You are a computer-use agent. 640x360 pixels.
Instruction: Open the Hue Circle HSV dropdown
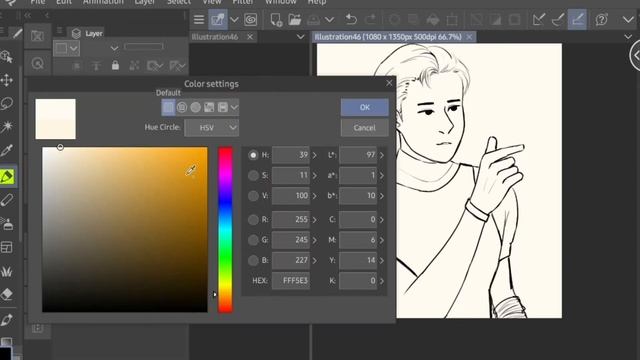point(211,128)
